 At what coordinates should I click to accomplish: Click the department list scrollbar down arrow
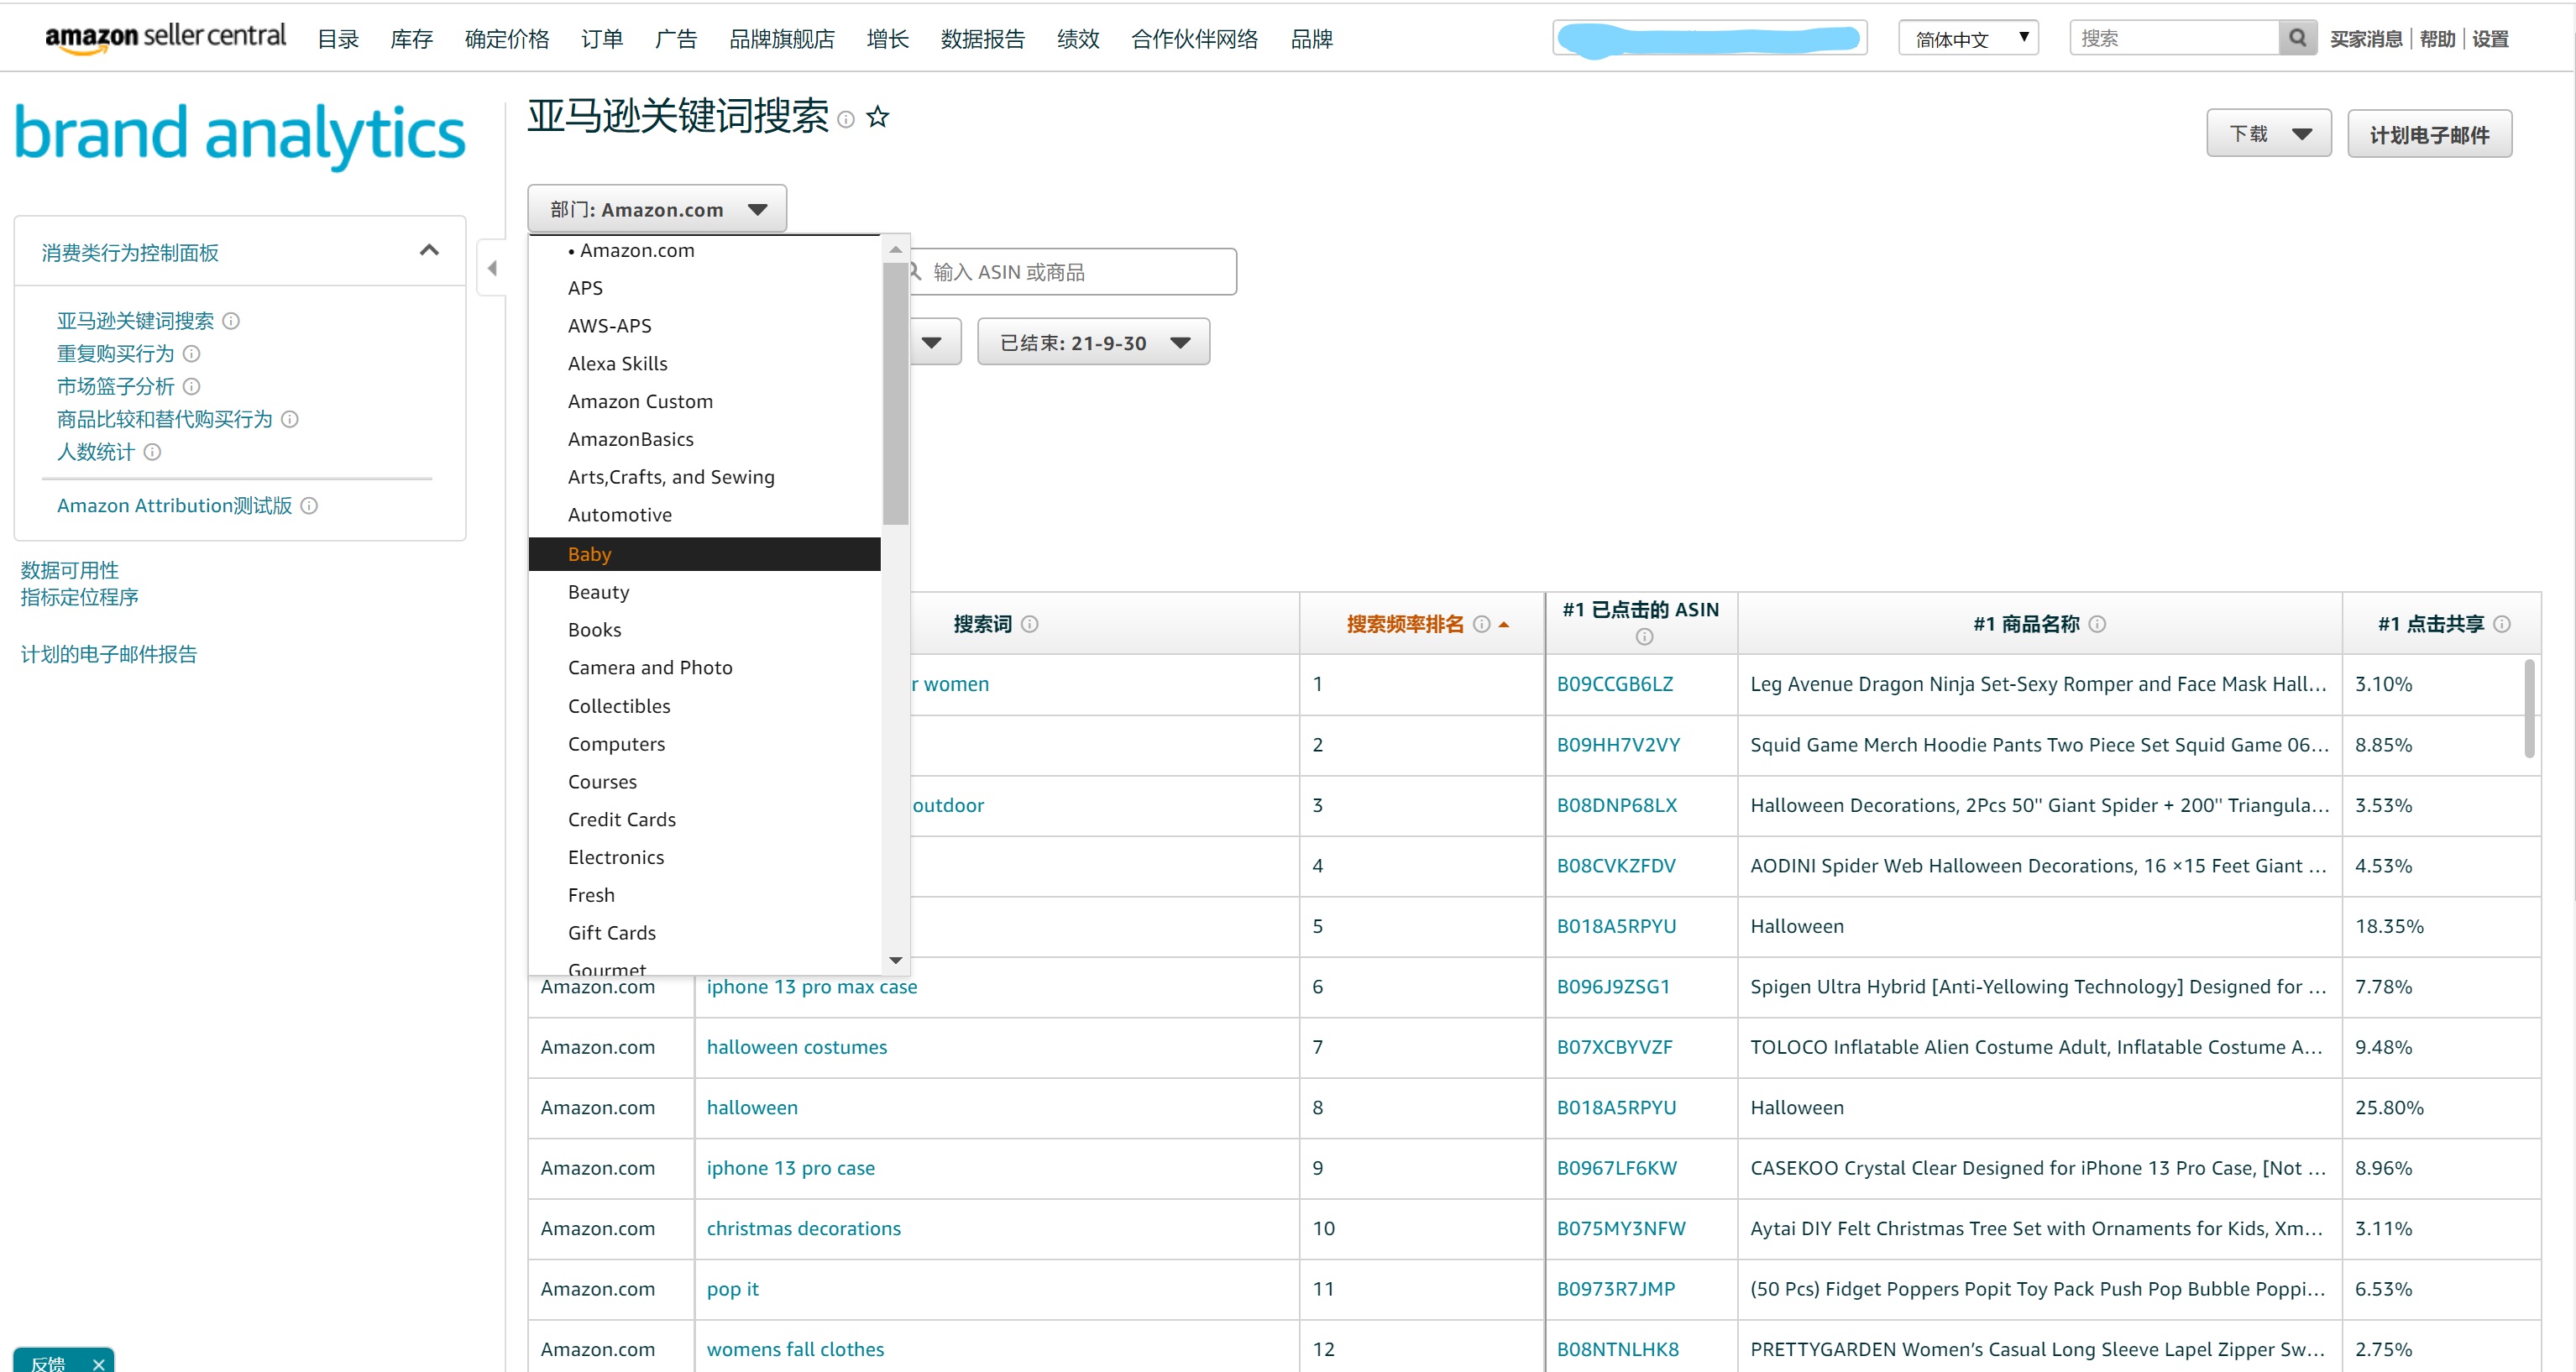(x=895, y=960)
